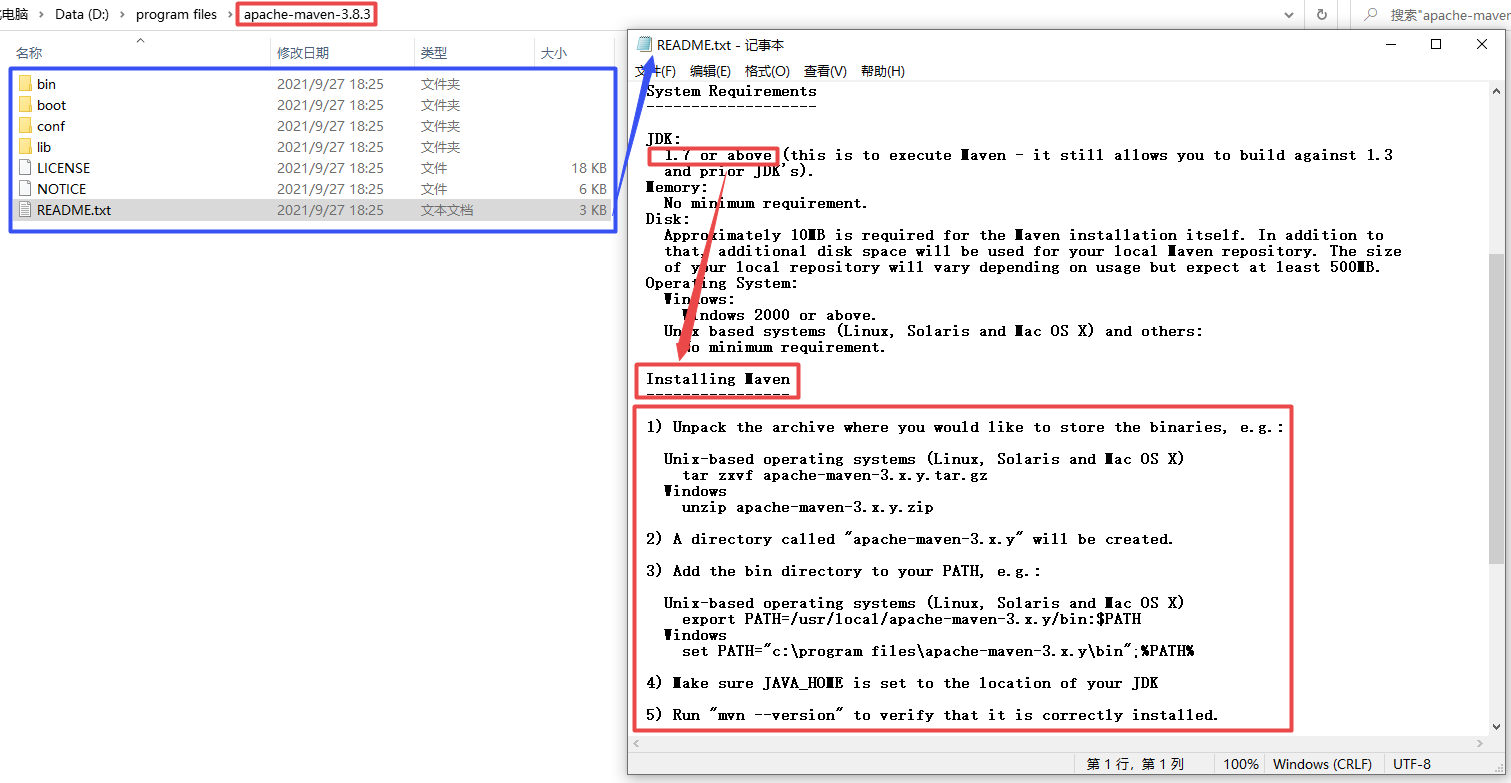1511x783 pixels.
Task: Select the lib folder icon
Action: [25, 147]
